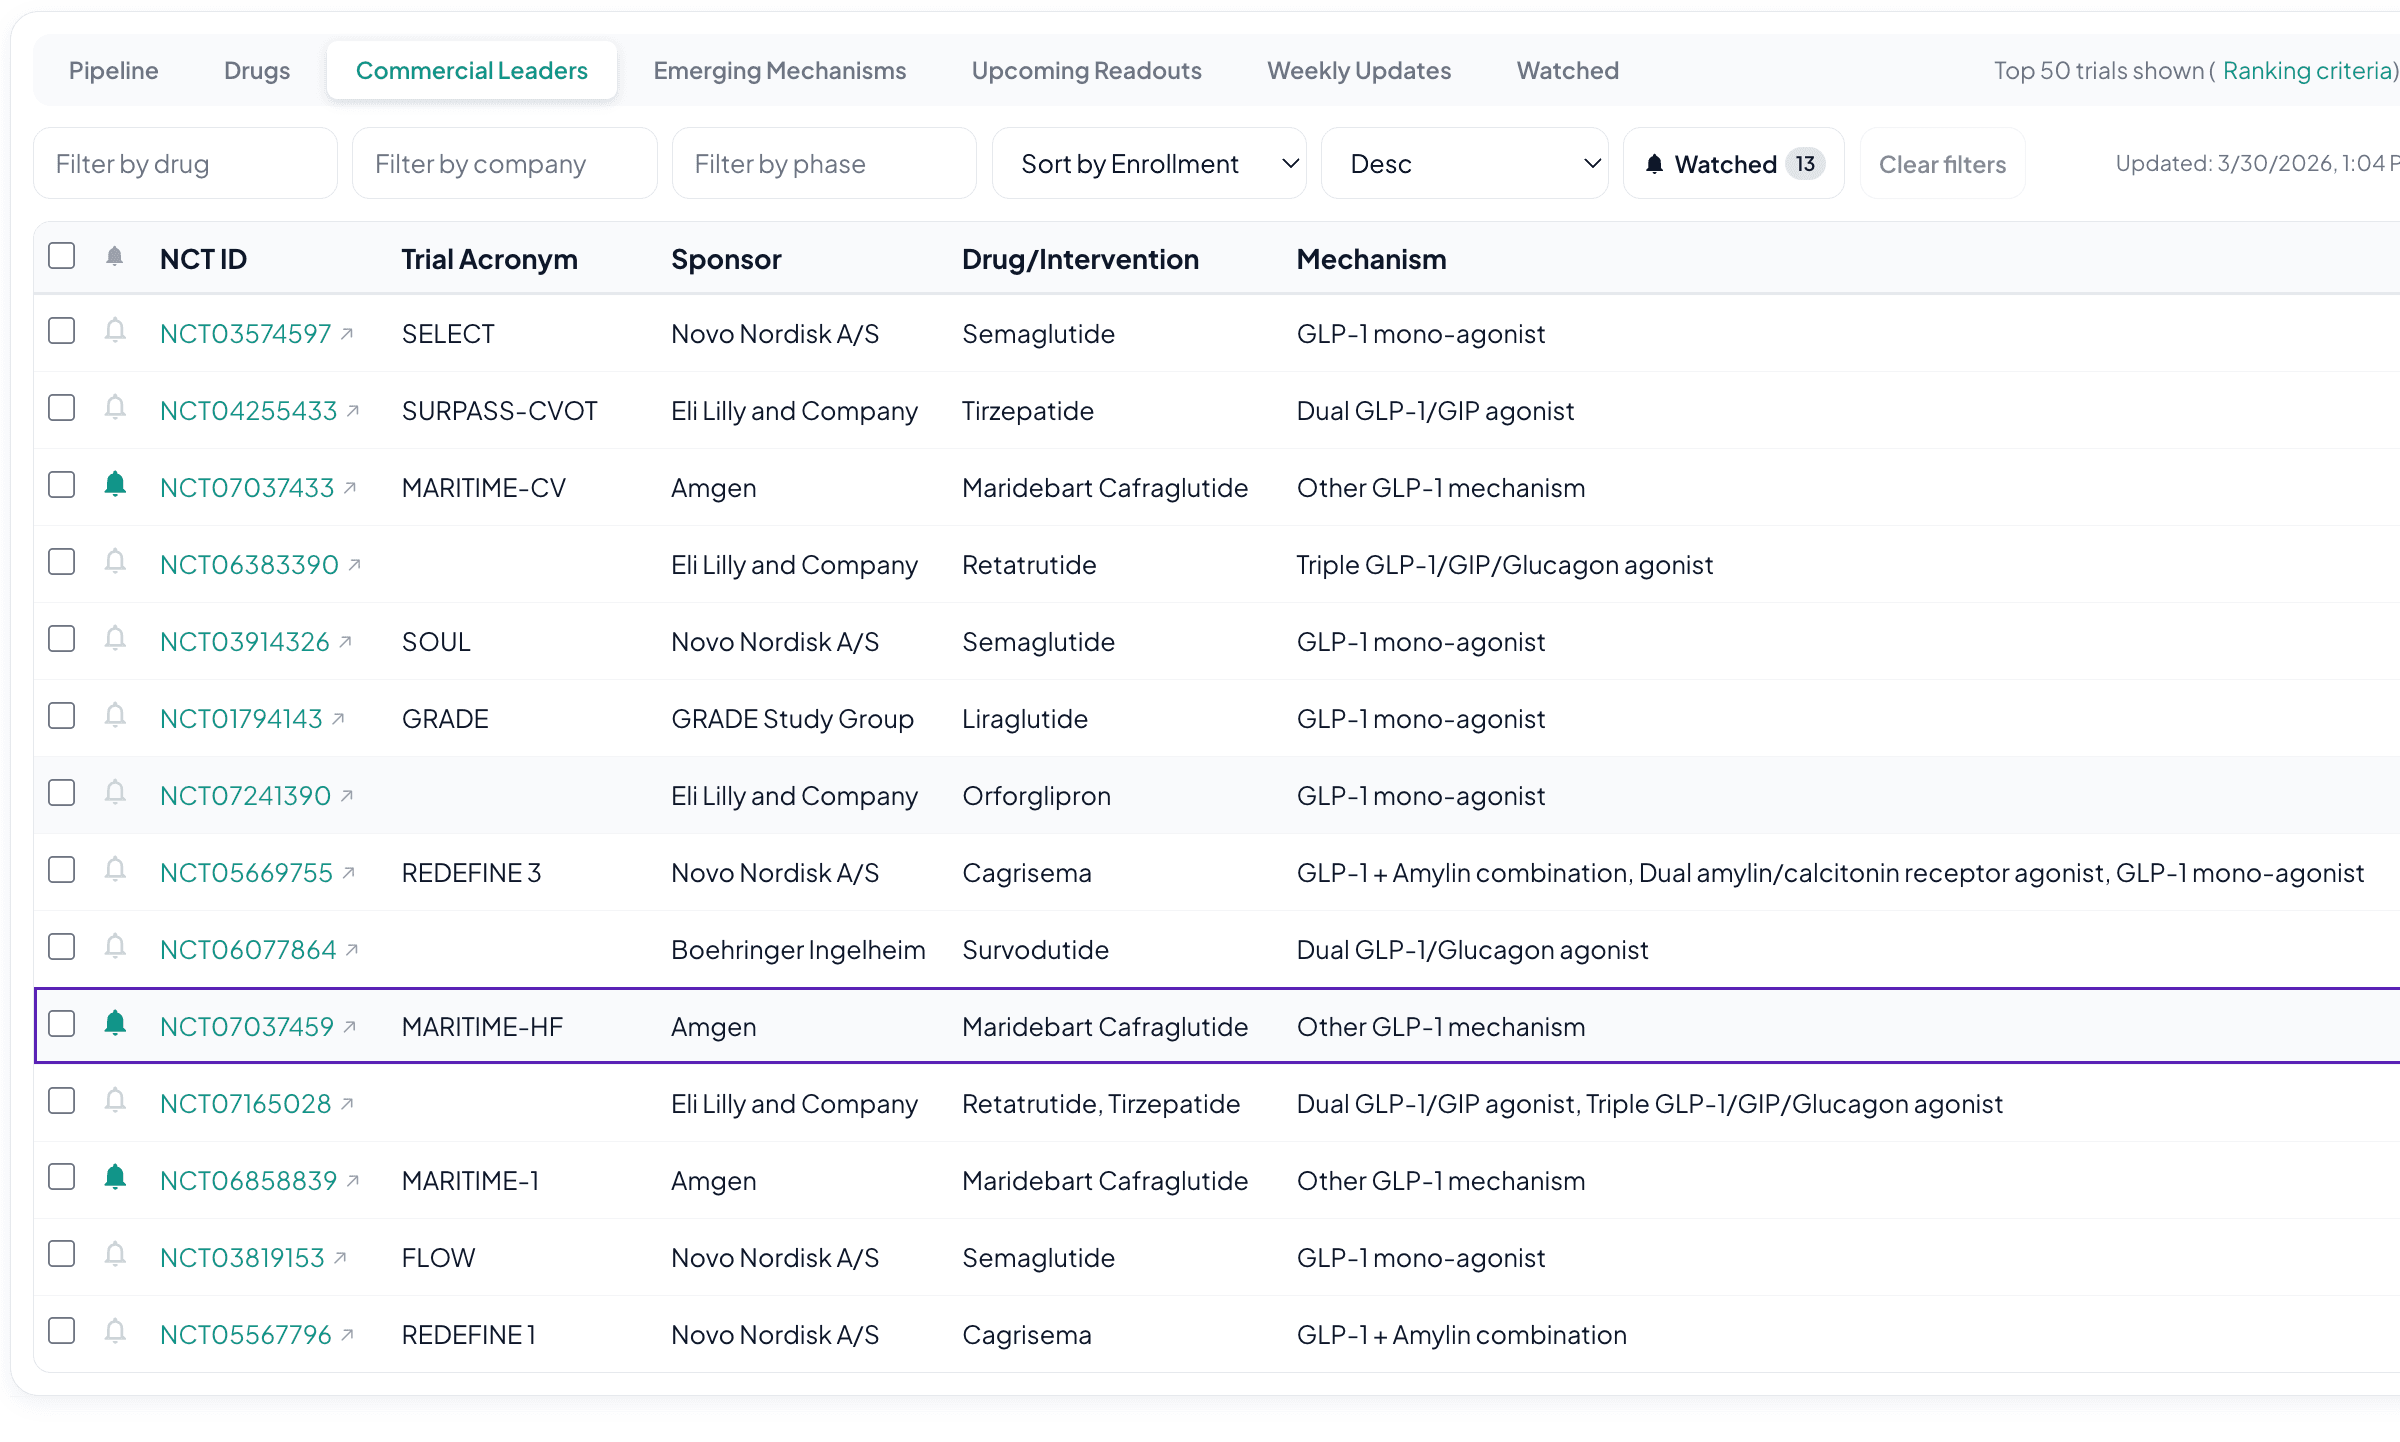The image size is (2400, 1442).
Task: Click the Drug/Intervention column header
Action: click(x=1080, y=259)
